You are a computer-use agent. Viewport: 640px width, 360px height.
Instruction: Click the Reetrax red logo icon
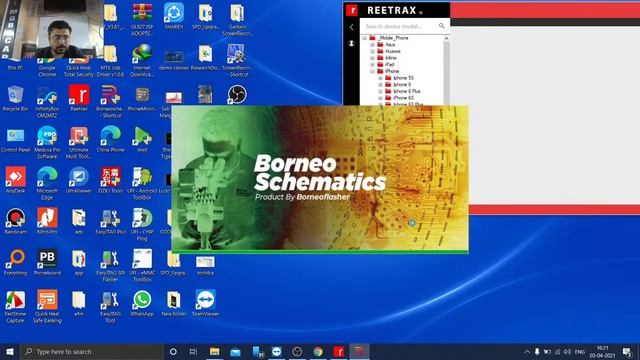tap(351, 10)
